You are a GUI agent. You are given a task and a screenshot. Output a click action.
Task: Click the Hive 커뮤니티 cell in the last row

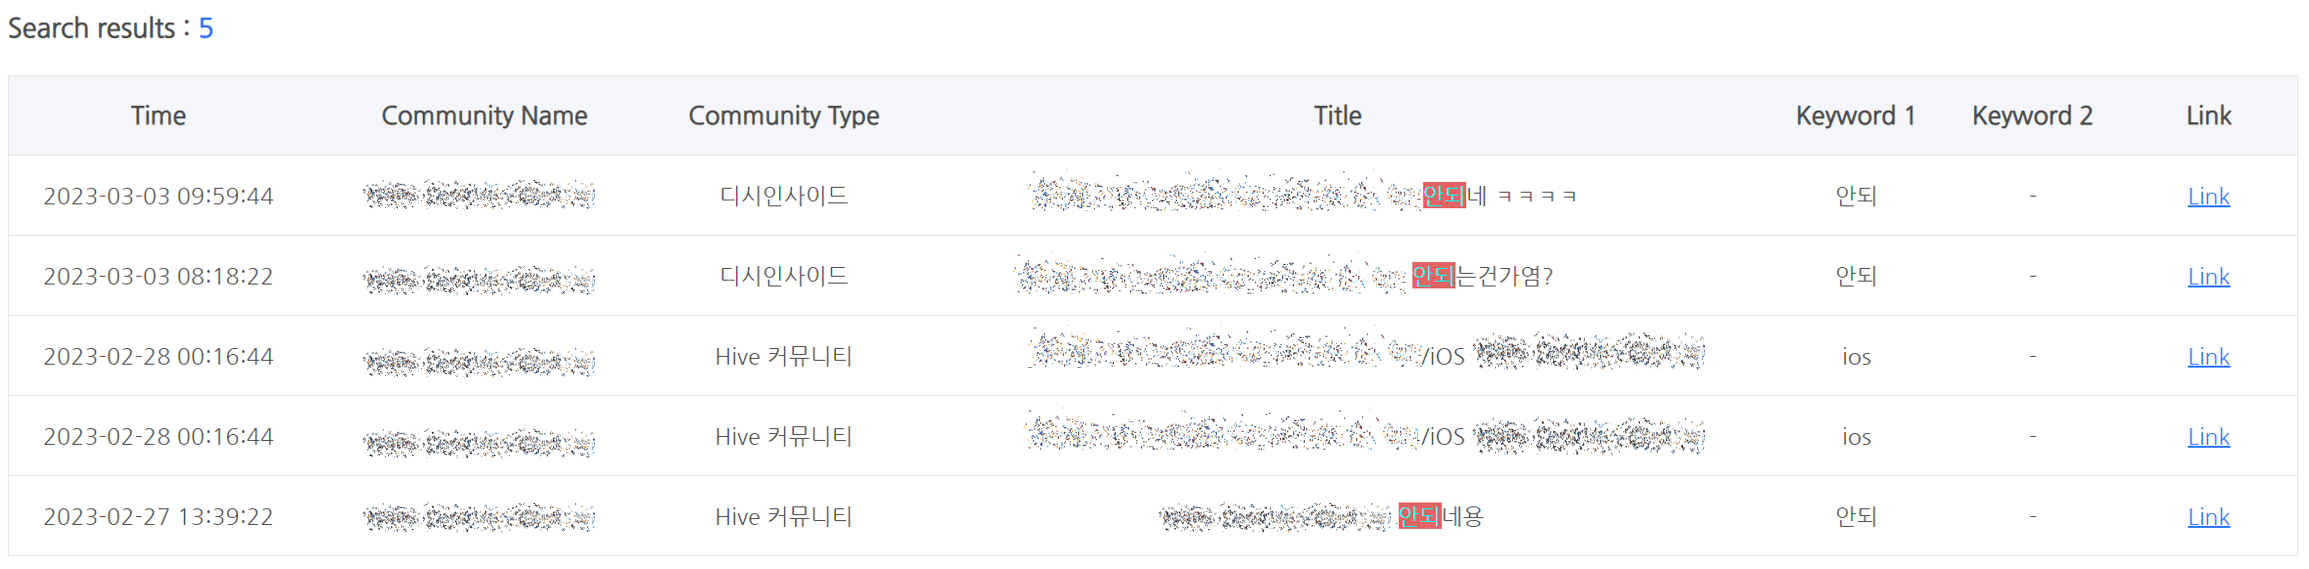(783, 516)
